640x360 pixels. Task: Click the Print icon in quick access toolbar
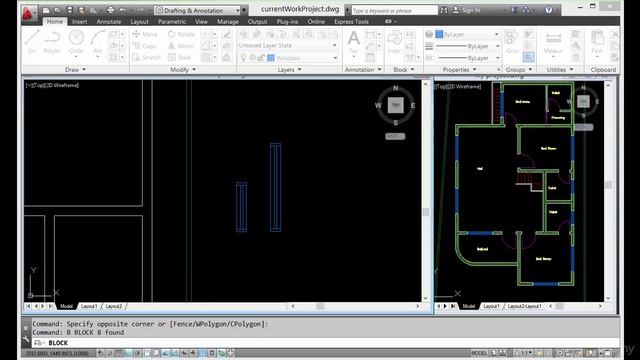pyautogui.click(x=110, y=10)
